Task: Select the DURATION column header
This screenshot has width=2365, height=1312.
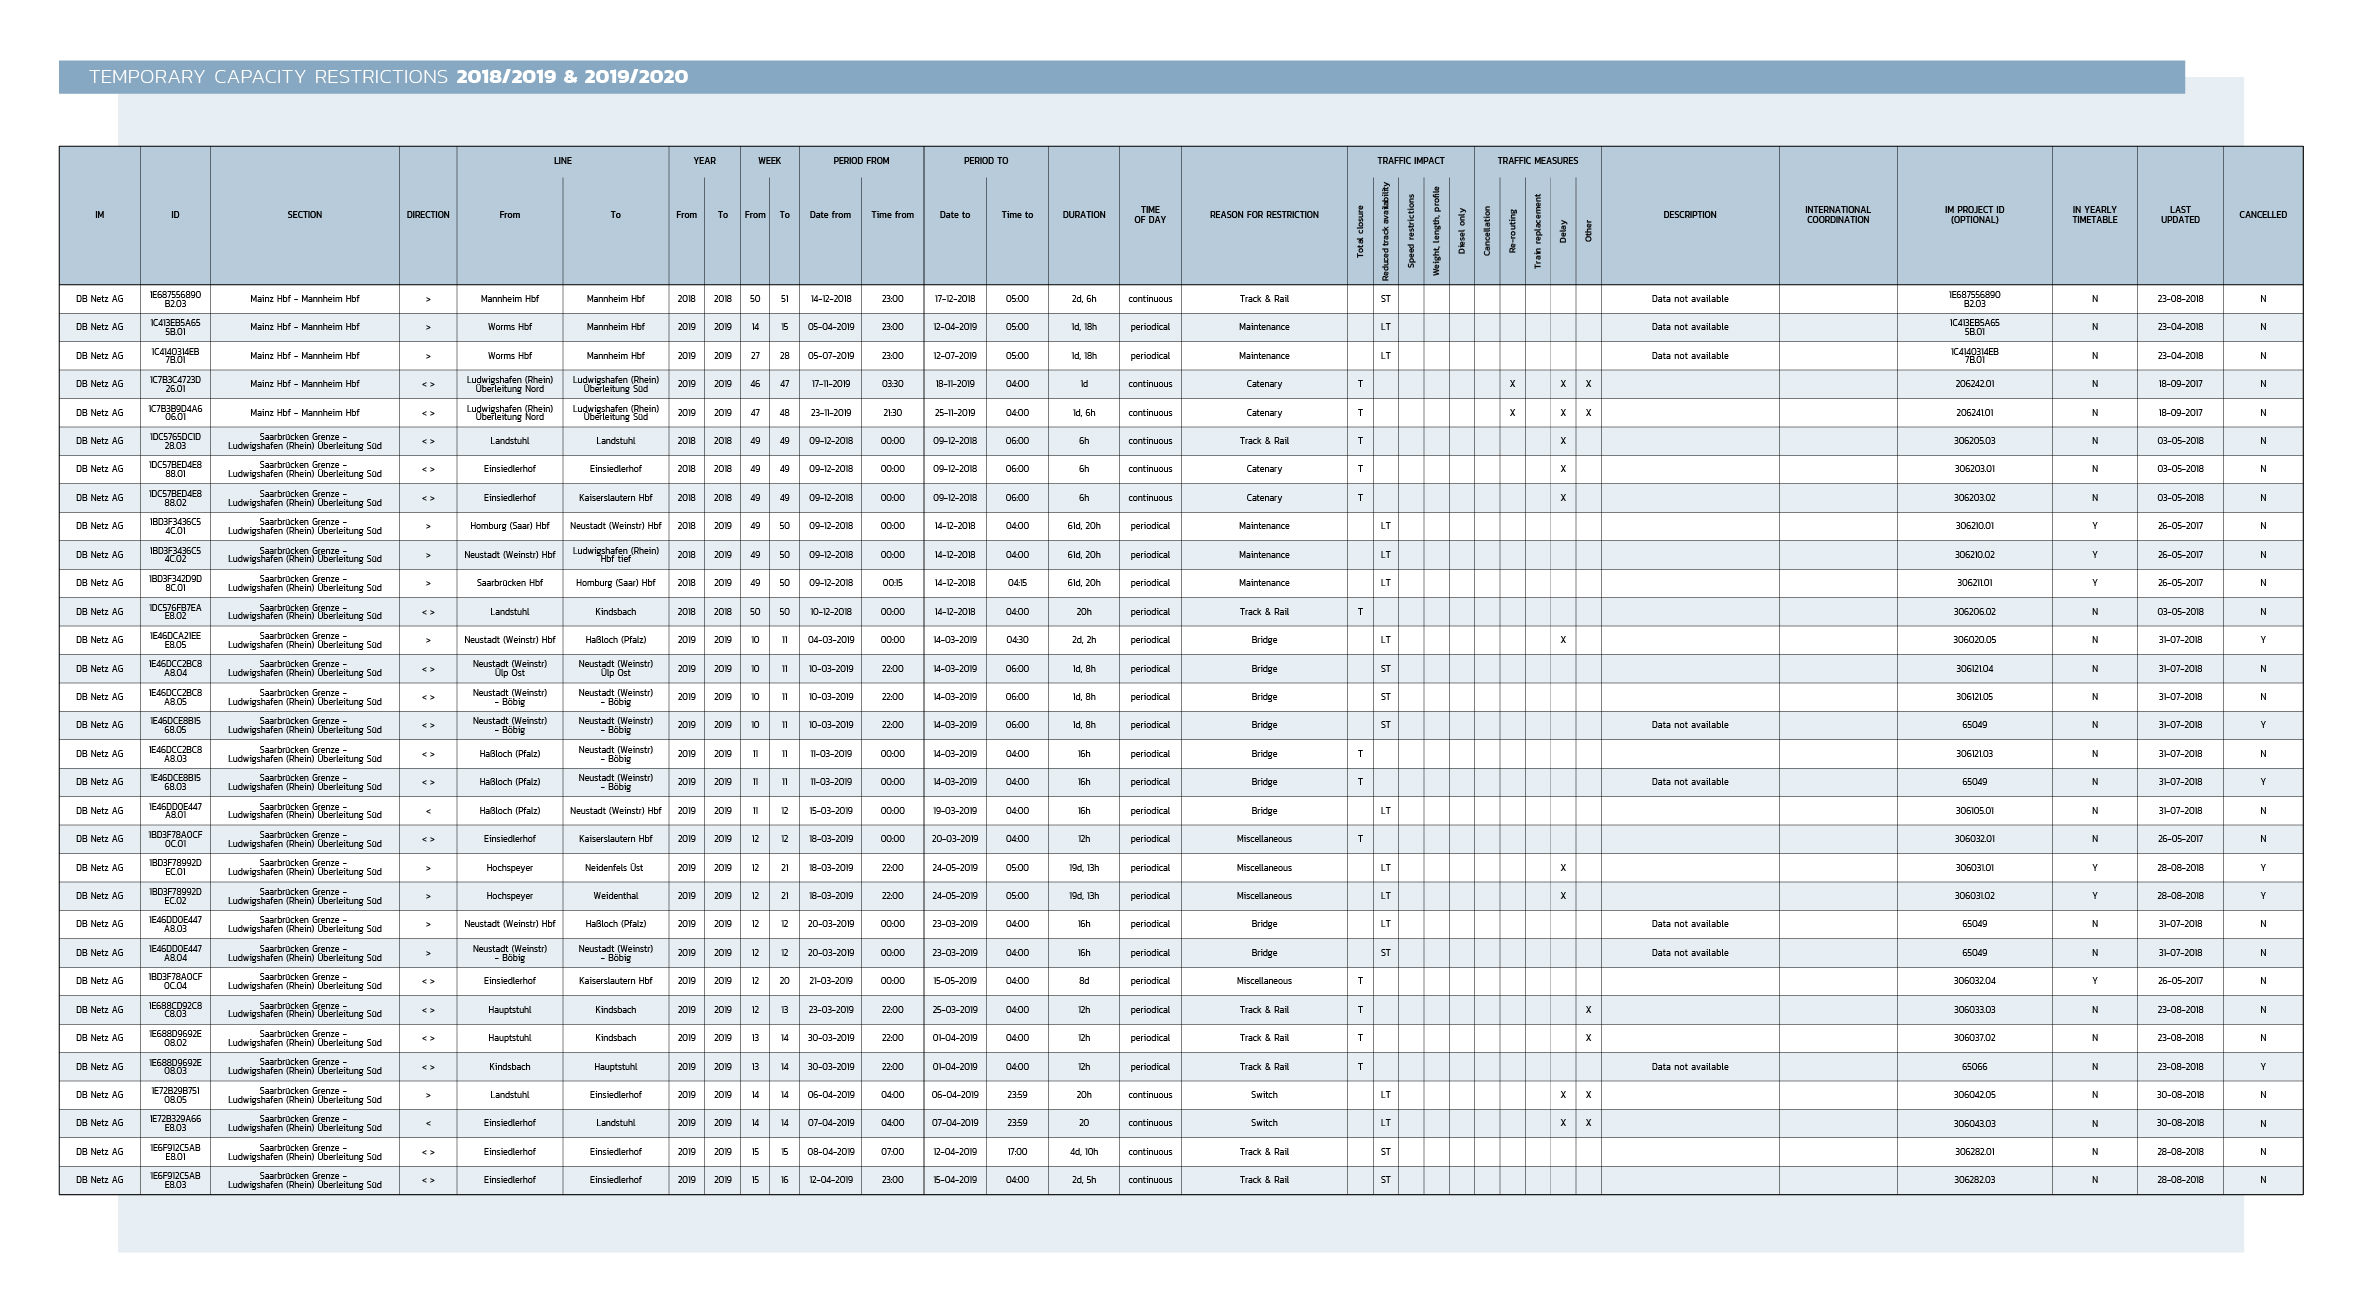Action: (1083, 215)
